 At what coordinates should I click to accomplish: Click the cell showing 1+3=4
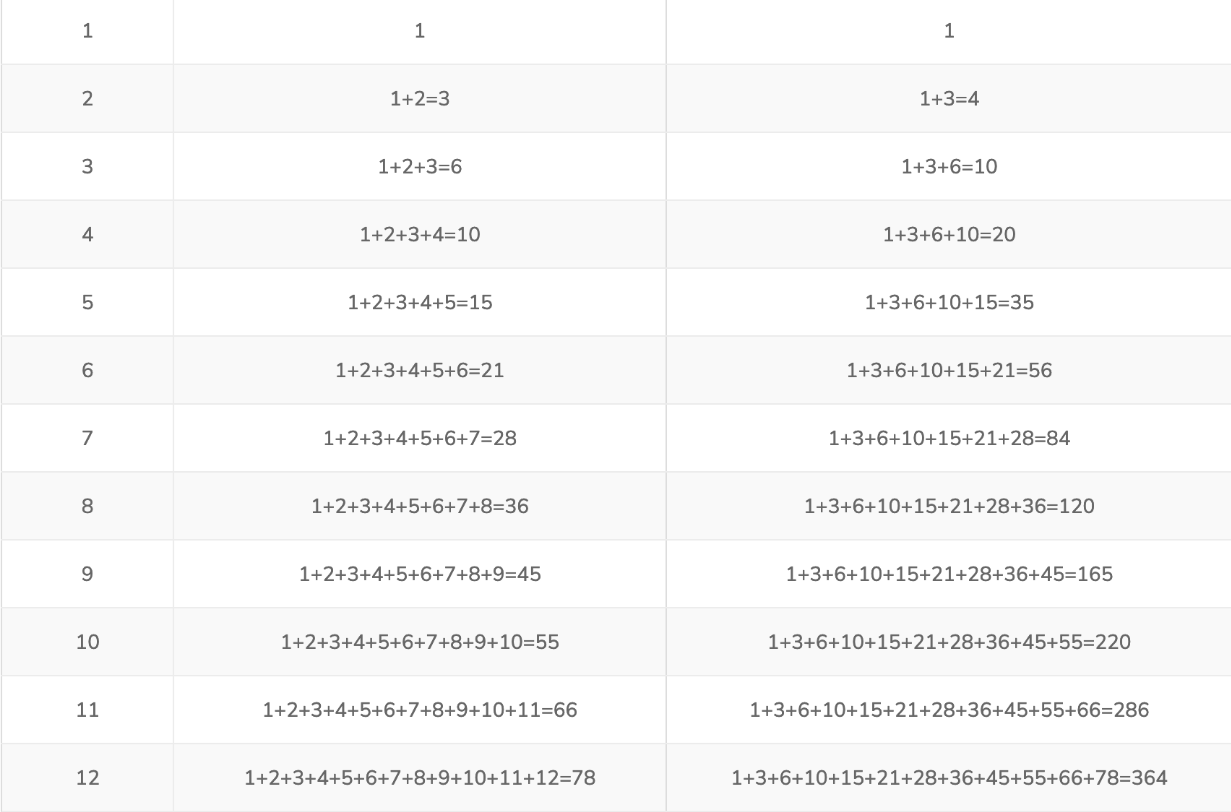pos(948,100)
